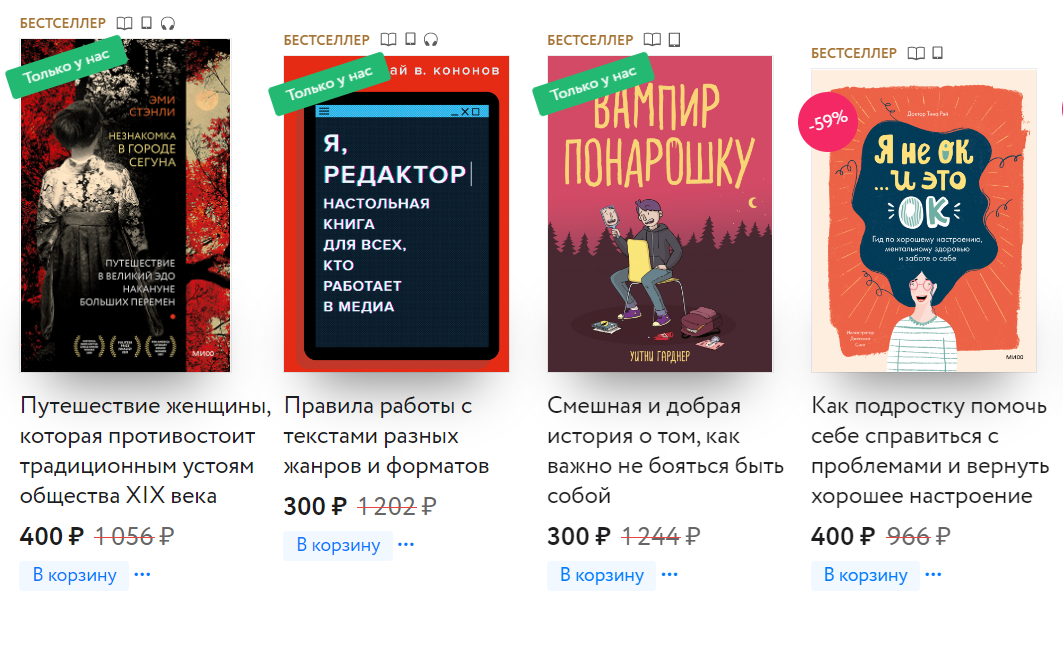Add Я не ок book to cart
The height and width of the screenshot is (650, 1063).
[866, 575]
